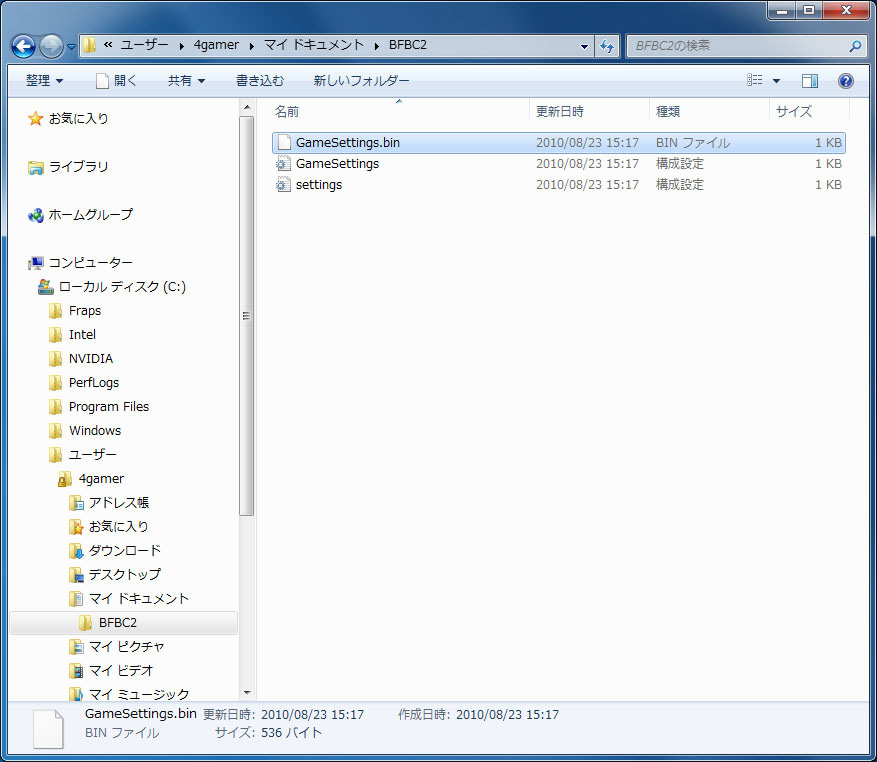Viewport: 877px width, 762px height.
Task: Click the Forward navigation arrow button
Action: click(x=51, y=46)
